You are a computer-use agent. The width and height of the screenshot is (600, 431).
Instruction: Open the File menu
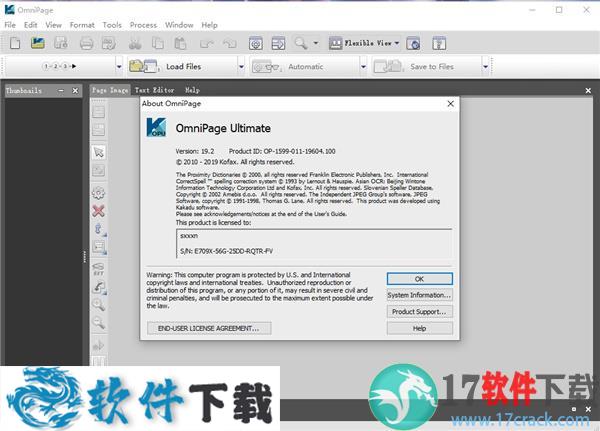tap(10, 25)
